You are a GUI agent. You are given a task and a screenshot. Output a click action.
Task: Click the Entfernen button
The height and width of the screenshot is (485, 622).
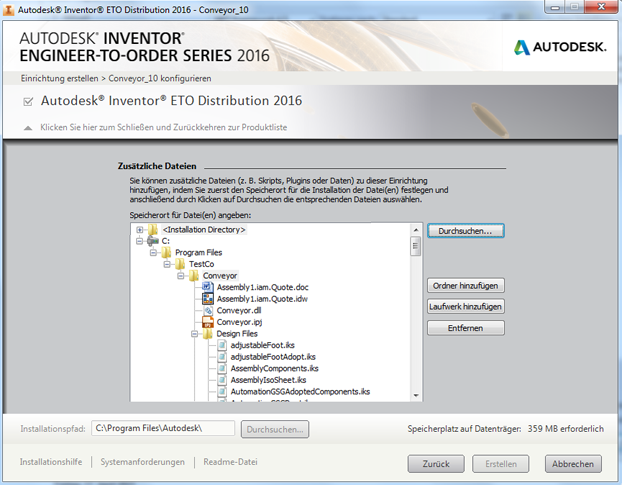(x=466, y=328)
